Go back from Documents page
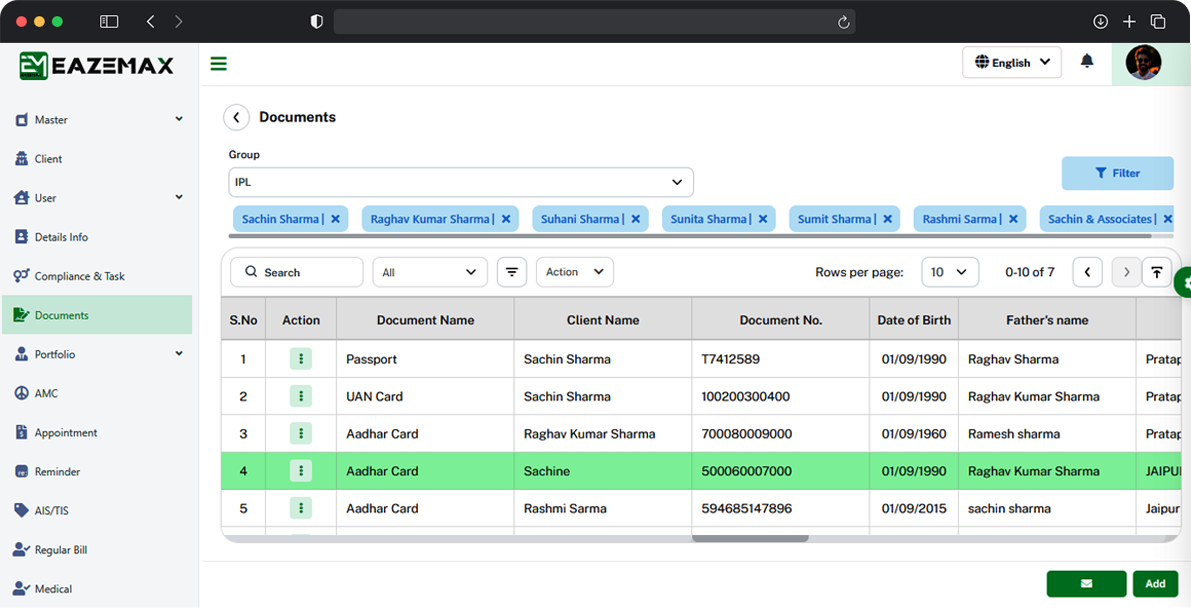Screen dimensions: 1191x608 click(x=236, y=118)
